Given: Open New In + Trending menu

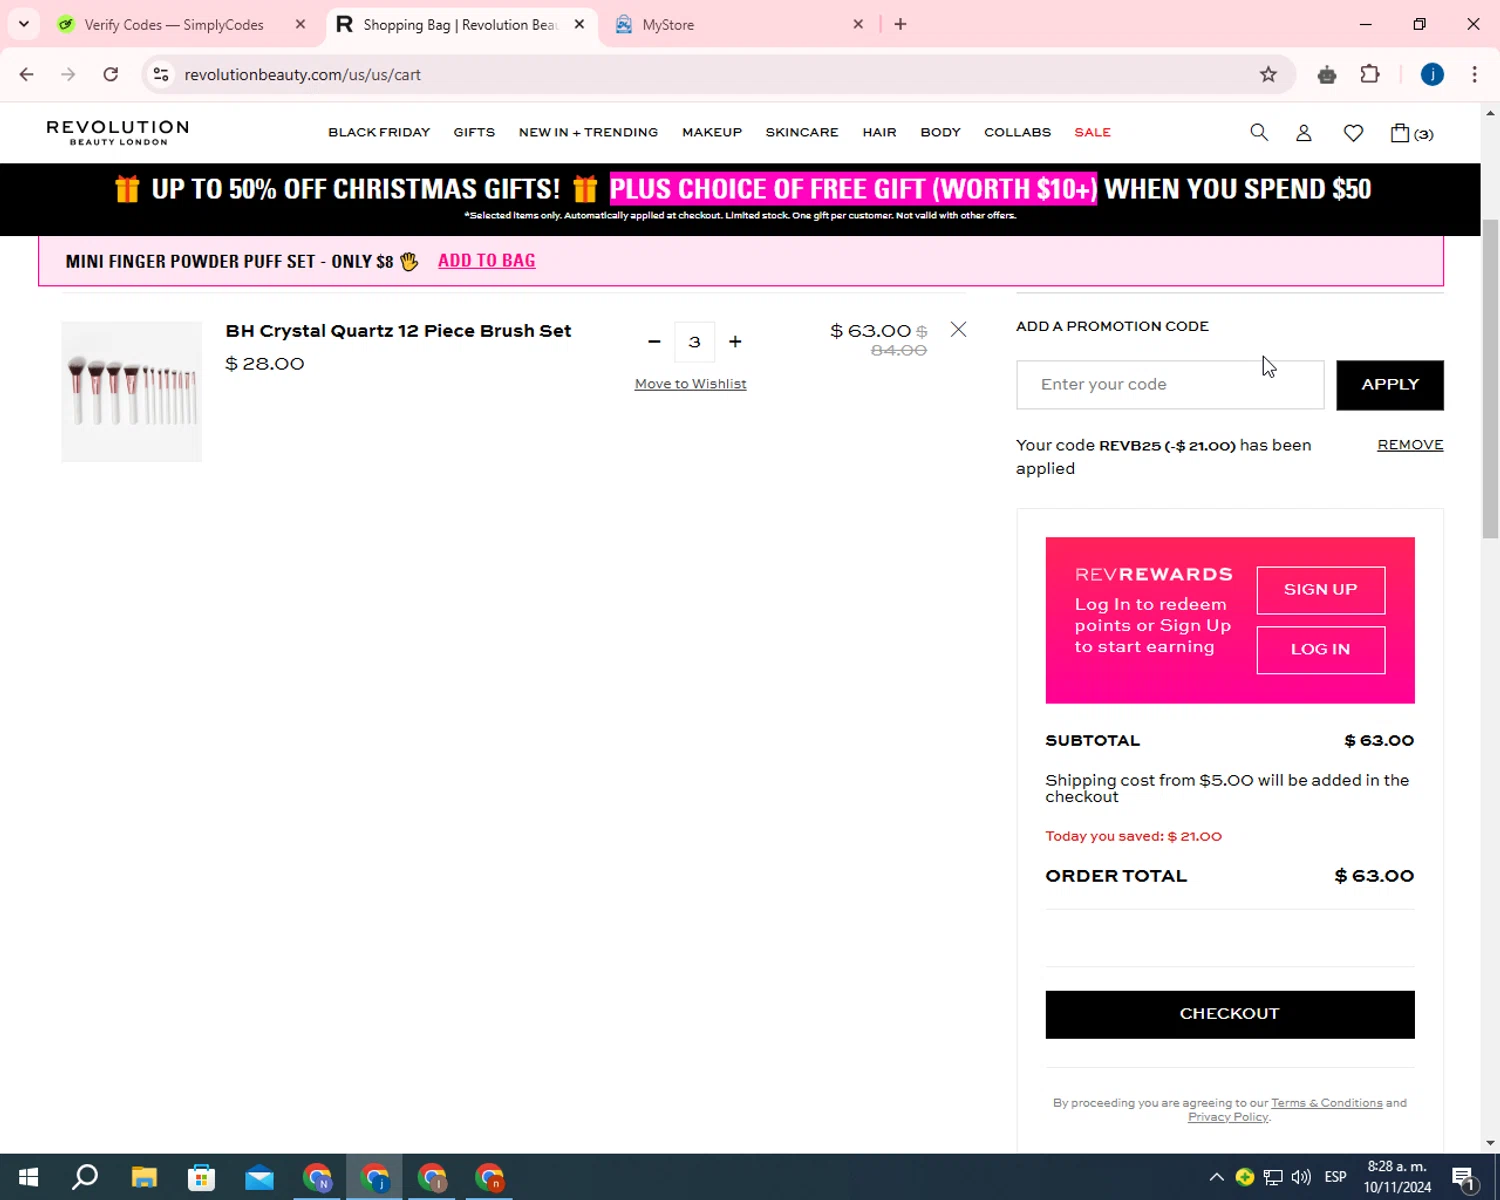Looking at the screenshot, I should pos(588,132).
